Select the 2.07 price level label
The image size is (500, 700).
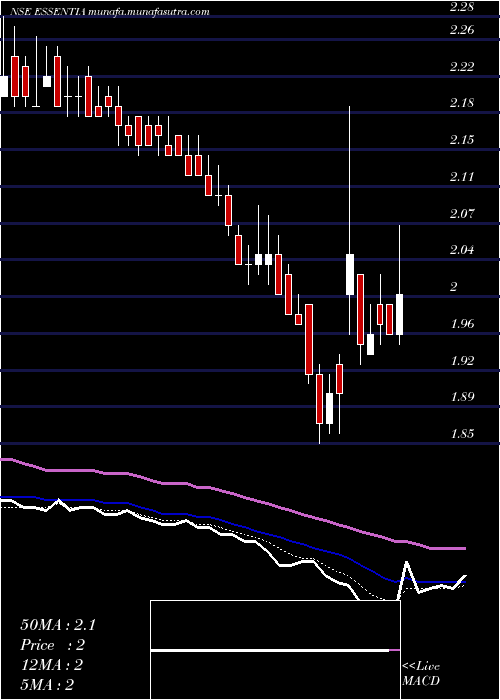[462, 213]
